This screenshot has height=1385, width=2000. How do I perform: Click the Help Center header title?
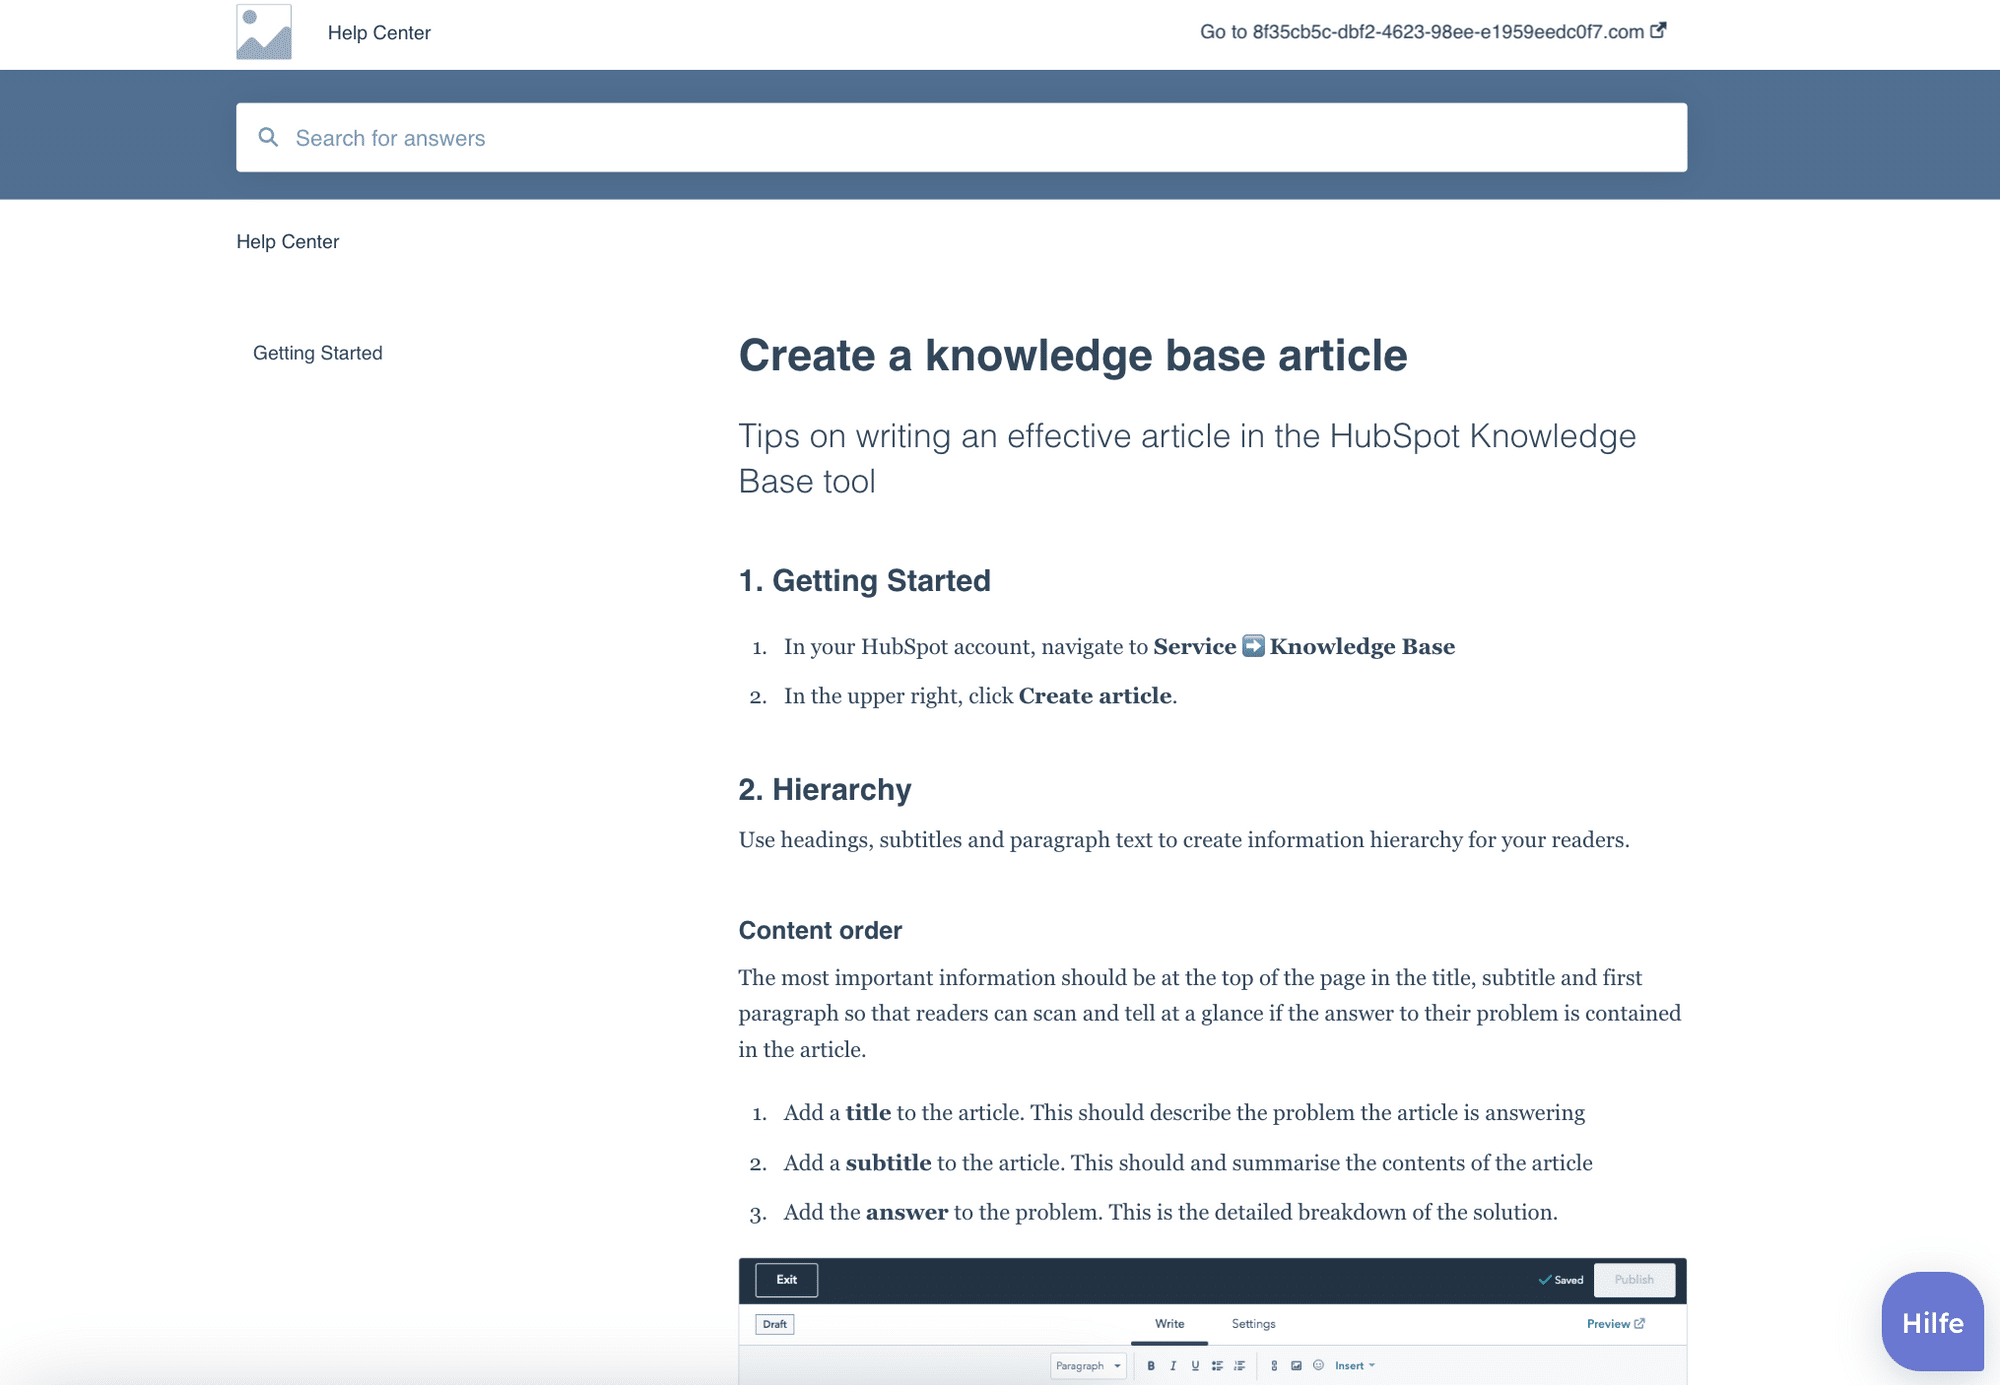(379, 33)
